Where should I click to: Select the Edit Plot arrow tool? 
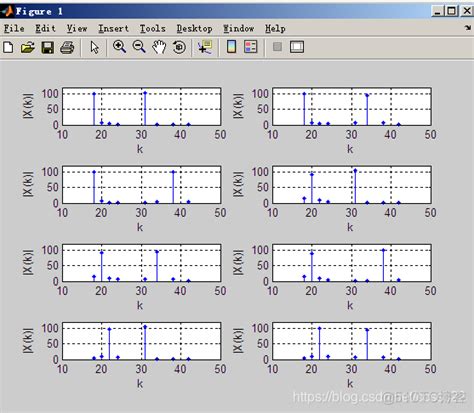(95, 47)
